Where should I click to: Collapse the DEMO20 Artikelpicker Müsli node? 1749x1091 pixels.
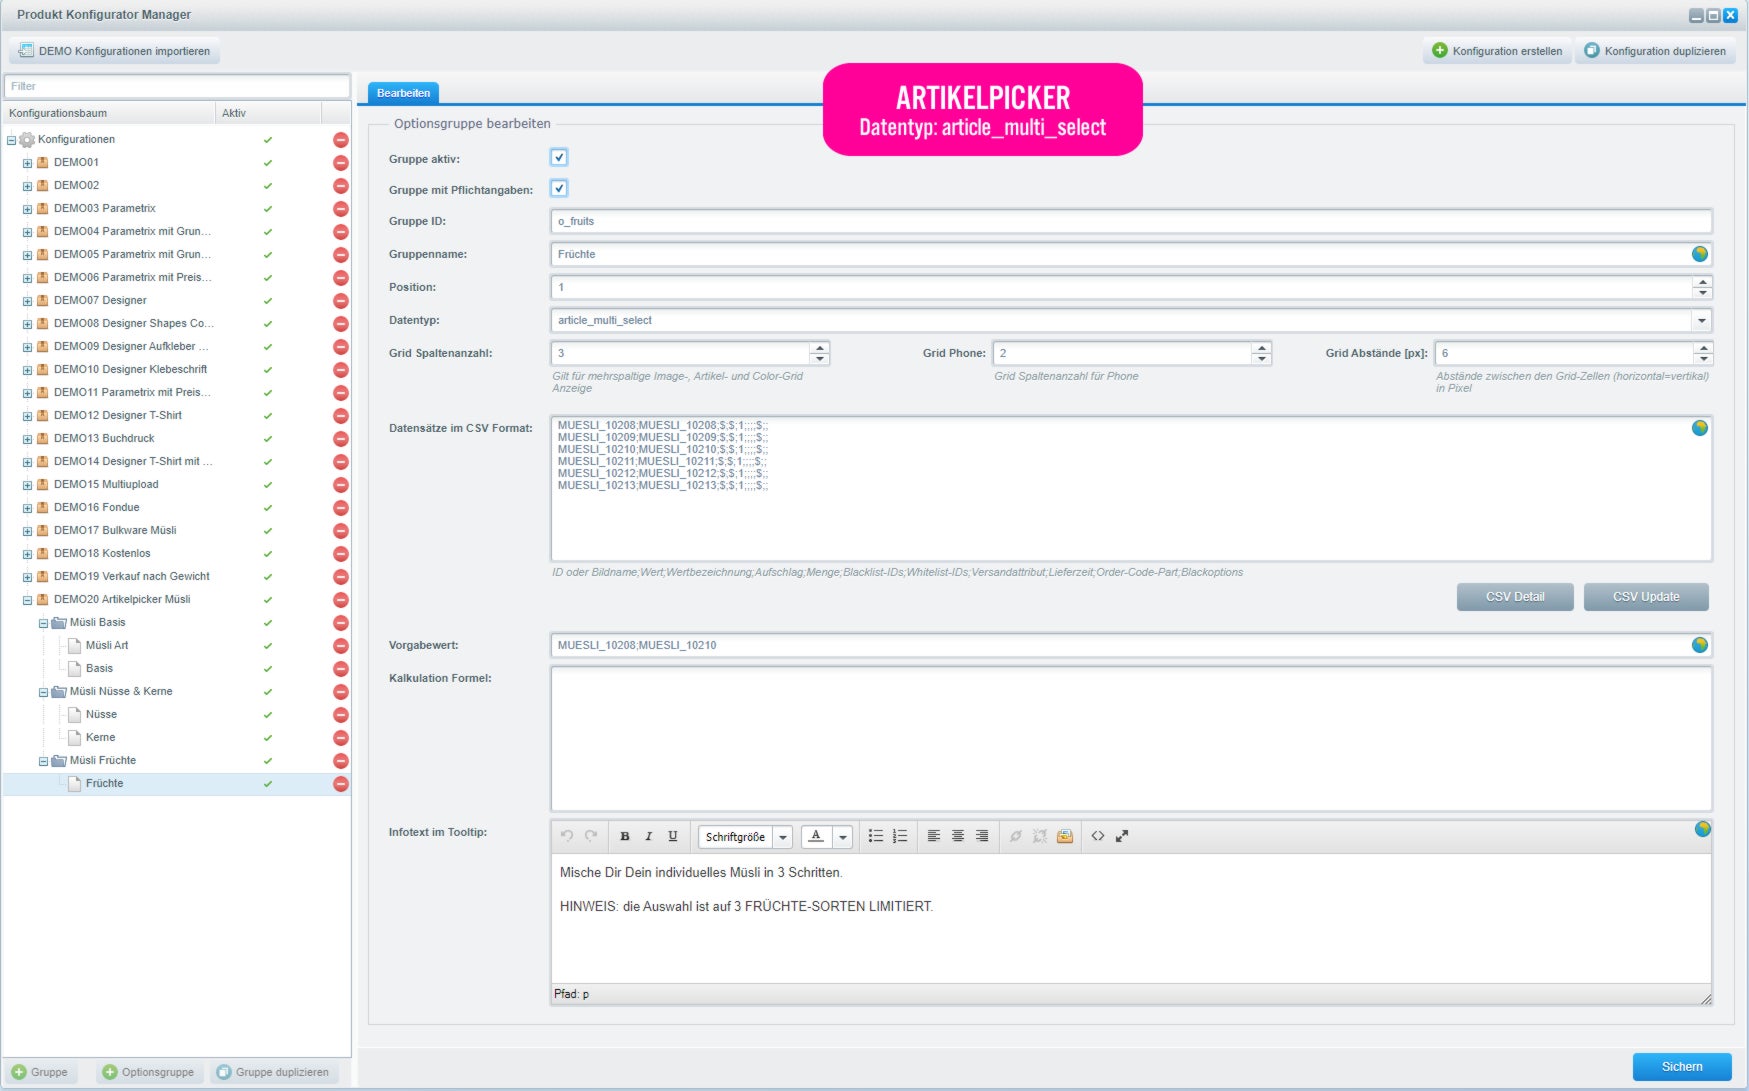click(x=27, y=600)
